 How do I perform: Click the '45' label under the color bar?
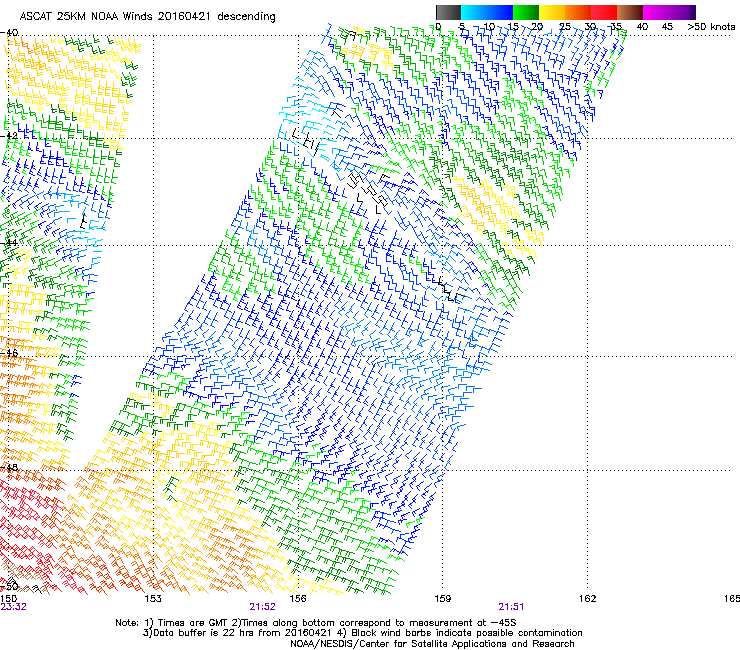[x=667, y=26]
